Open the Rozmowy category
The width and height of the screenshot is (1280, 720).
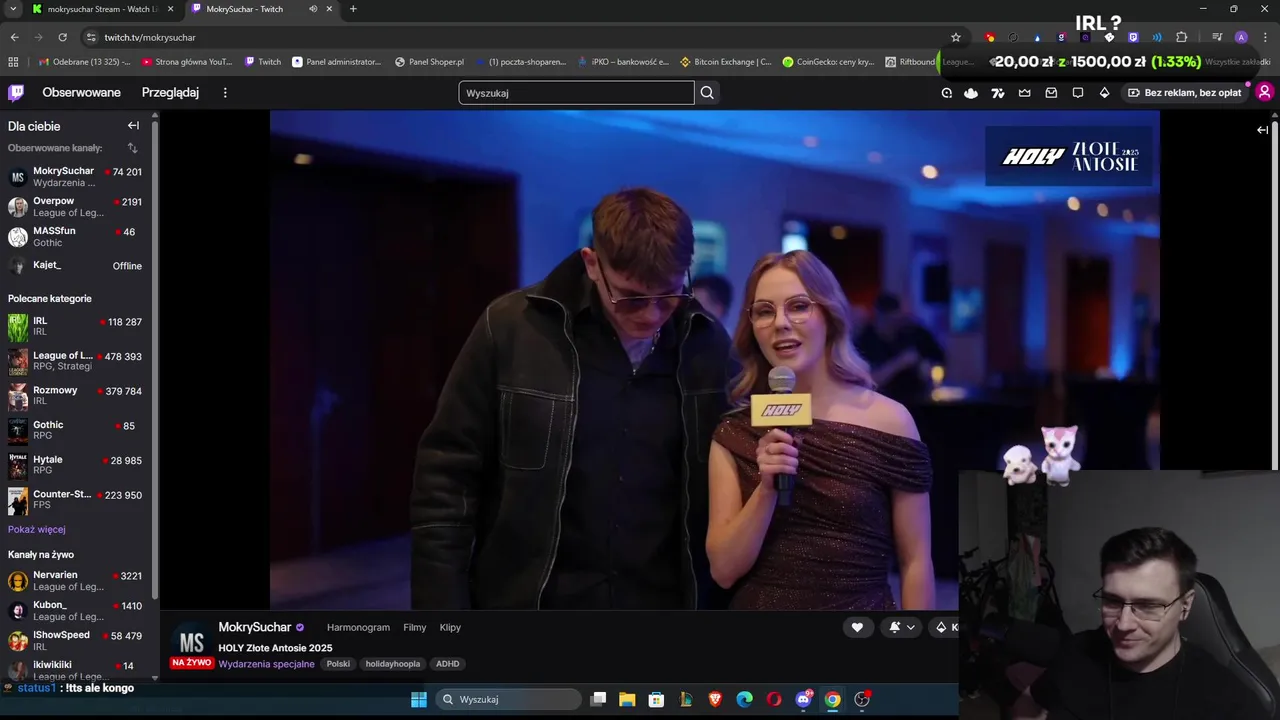point(75,396)
